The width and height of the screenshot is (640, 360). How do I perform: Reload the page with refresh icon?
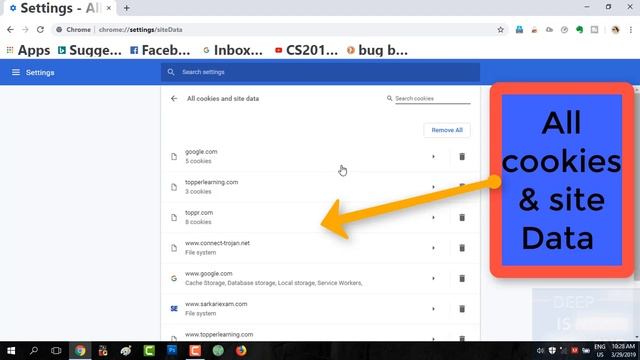coord(40,29)
